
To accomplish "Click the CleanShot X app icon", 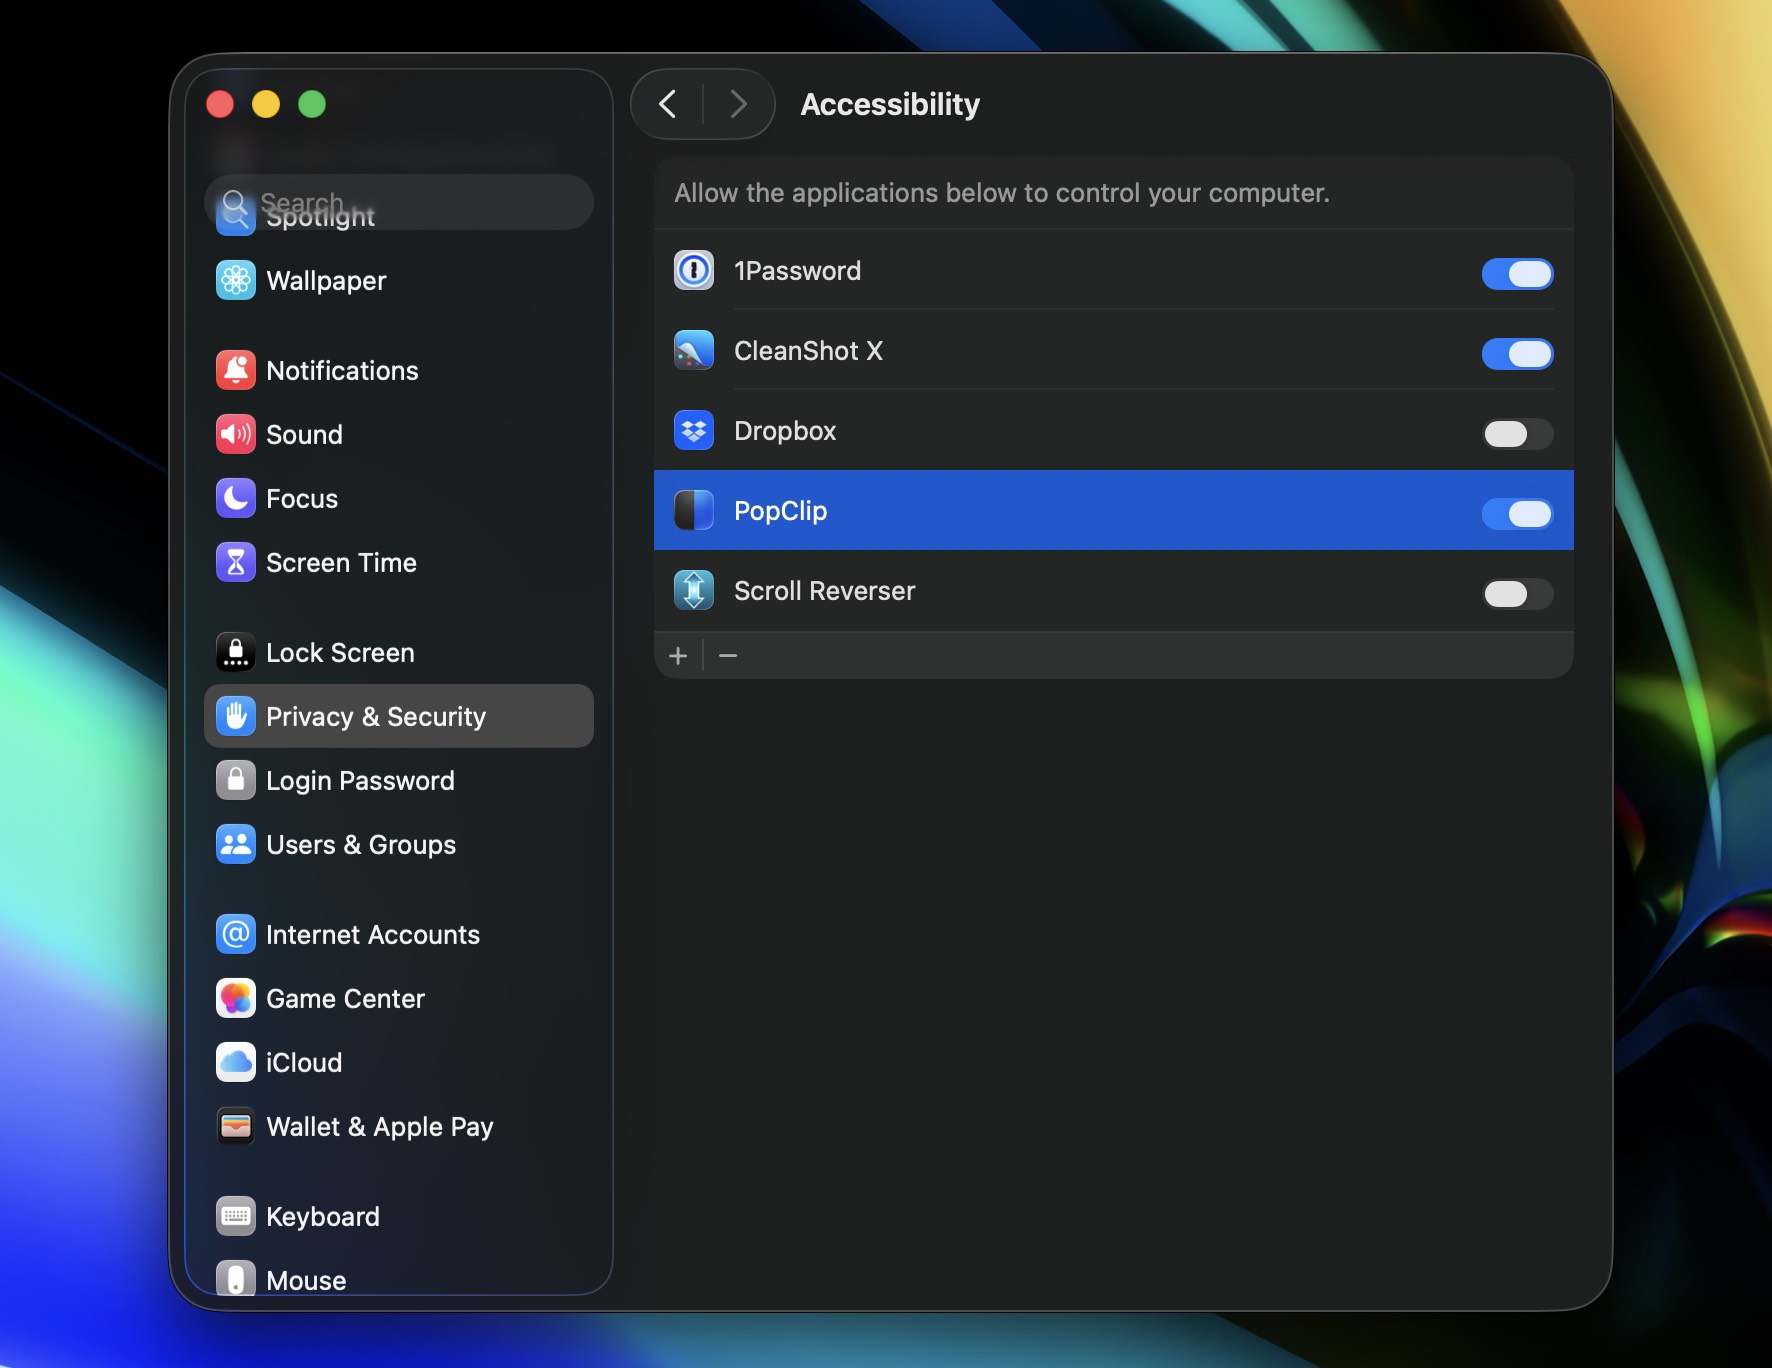I will pyautogui.click(x=694, y=351).
